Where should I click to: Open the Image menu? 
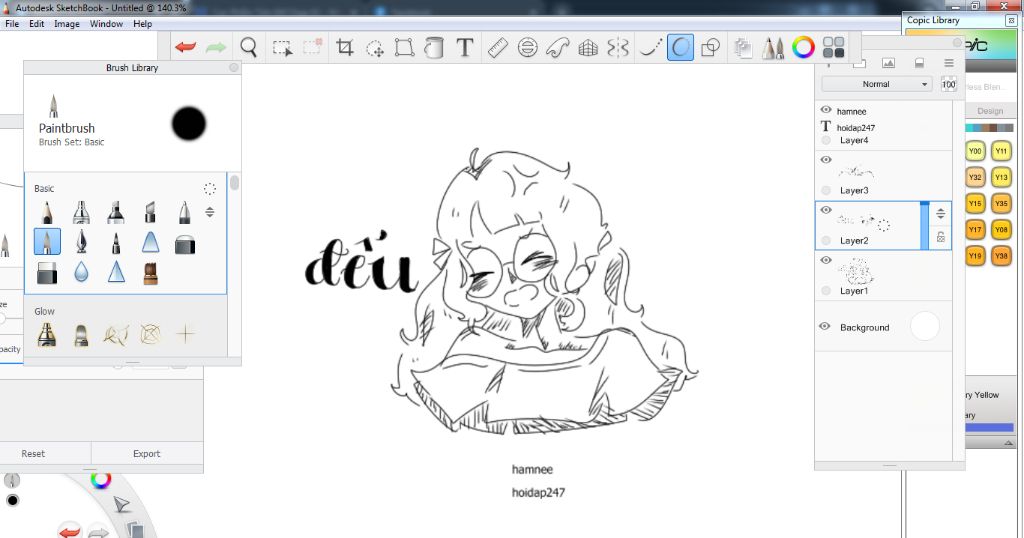click(67, 24)
